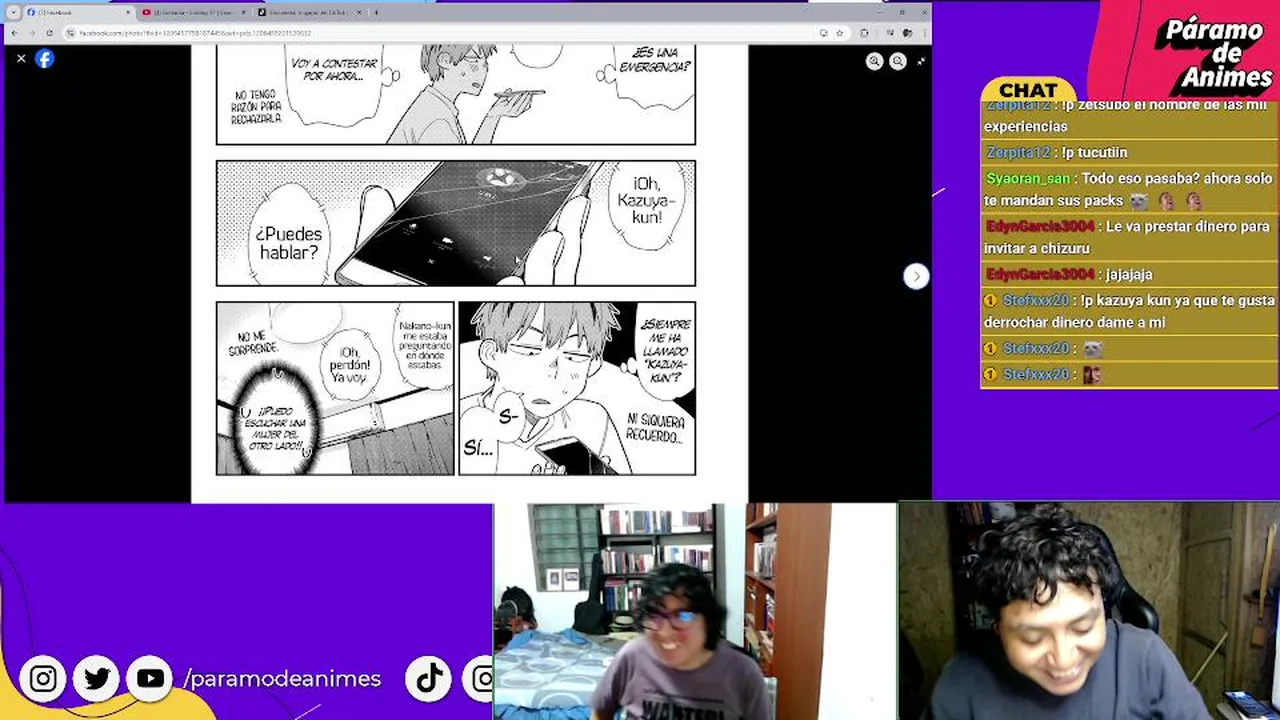Click Stefxxx20's '!p kazuya kun' message

click(x=1128, y=311)
